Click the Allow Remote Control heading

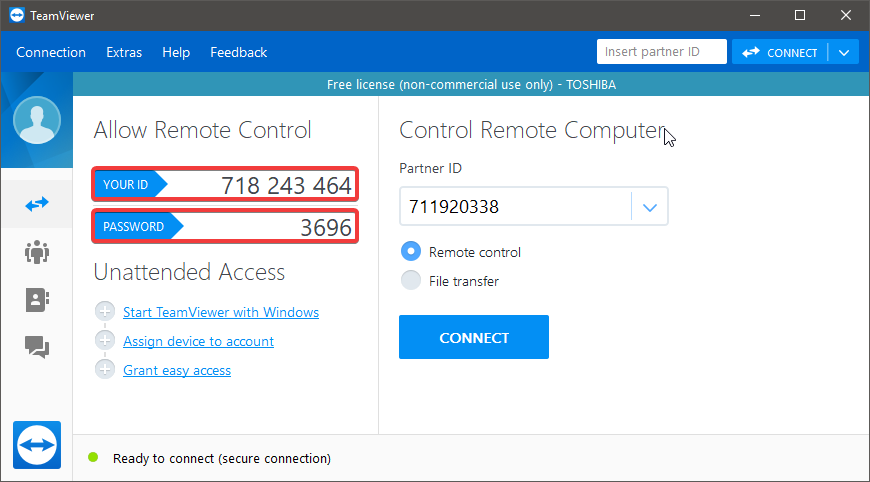click(x=203, y=130)
